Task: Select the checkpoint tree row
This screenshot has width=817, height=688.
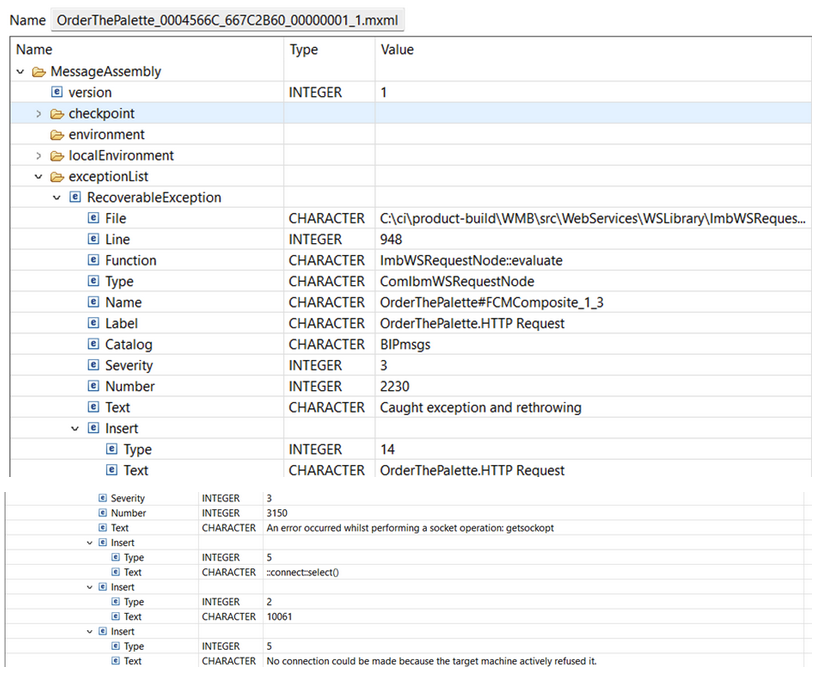Action: [411, 114]
